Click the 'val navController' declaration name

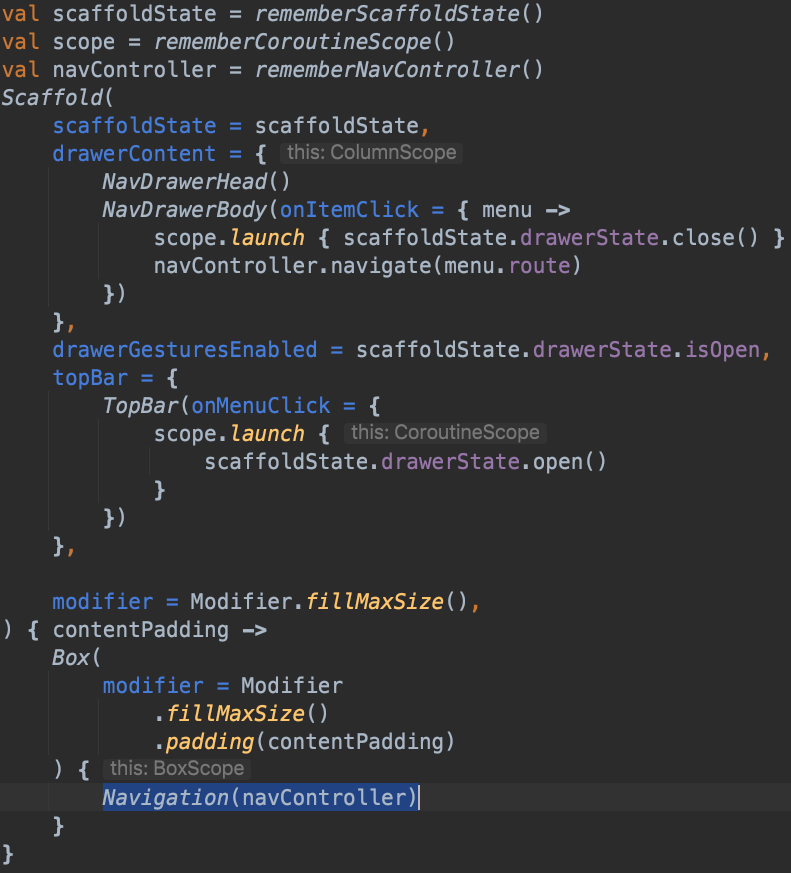(134, 70)
